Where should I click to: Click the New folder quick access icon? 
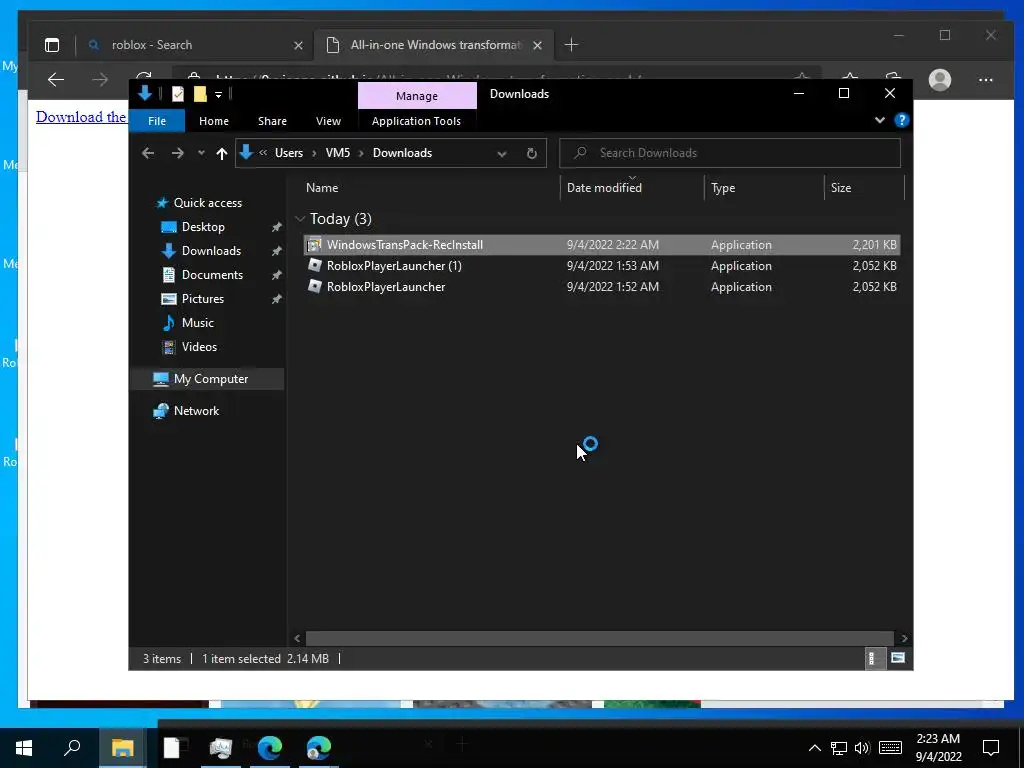[x=200, y=94]
